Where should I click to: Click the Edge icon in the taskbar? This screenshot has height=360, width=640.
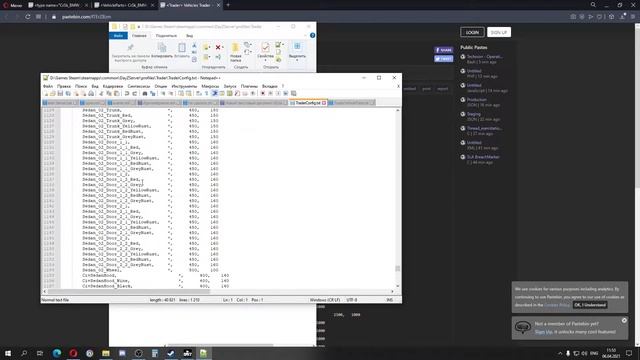(57, 353)
